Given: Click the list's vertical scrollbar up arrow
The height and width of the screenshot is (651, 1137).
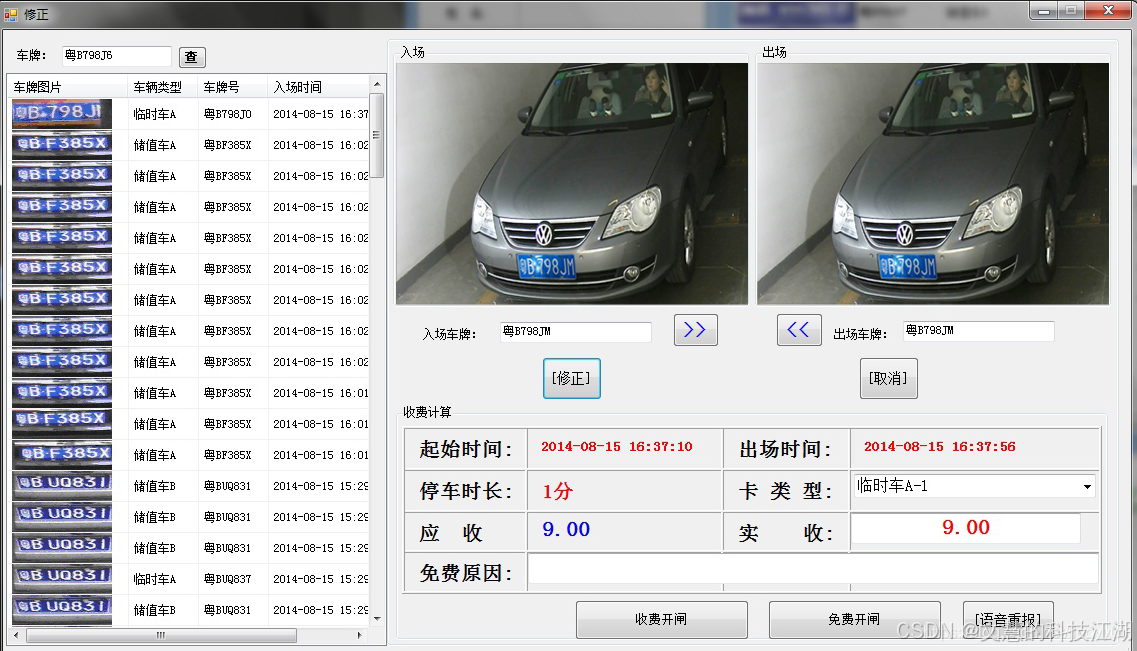Looking at the screenshot, I should tap(377, 85).
